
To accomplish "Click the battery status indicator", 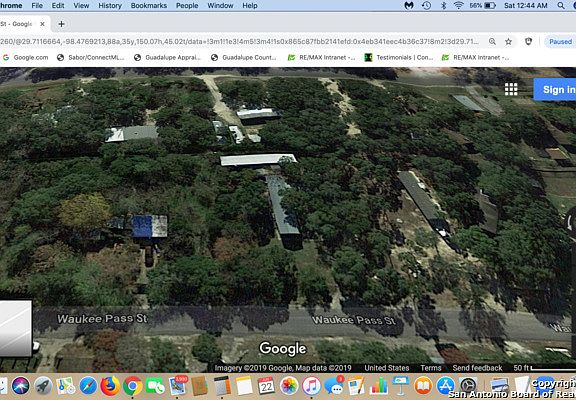I will click(482, 6).
